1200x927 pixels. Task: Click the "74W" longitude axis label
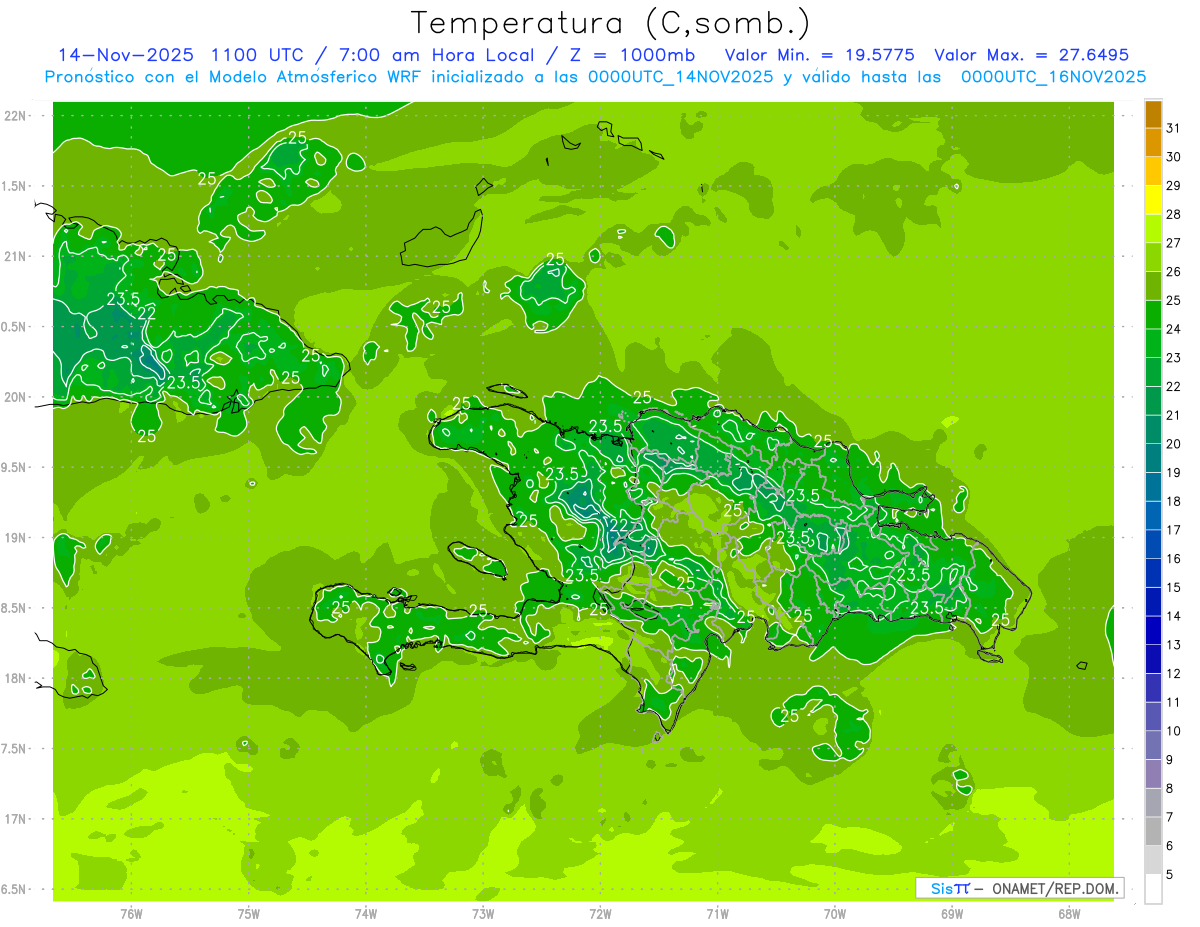point(366,914)
